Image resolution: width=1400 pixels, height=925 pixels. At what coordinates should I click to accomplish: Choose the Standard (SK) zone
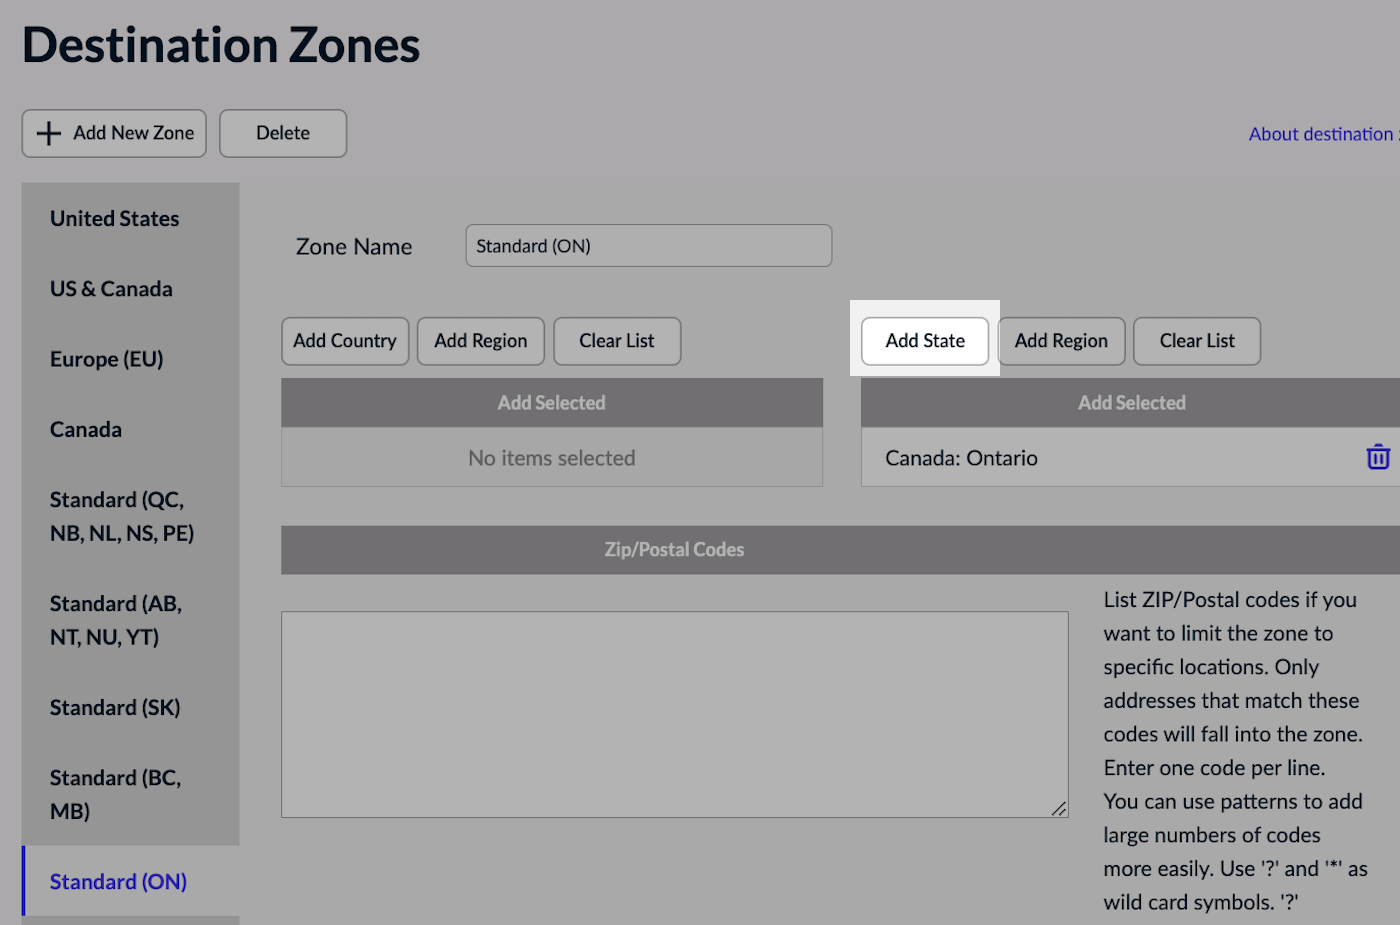point(115,708)
